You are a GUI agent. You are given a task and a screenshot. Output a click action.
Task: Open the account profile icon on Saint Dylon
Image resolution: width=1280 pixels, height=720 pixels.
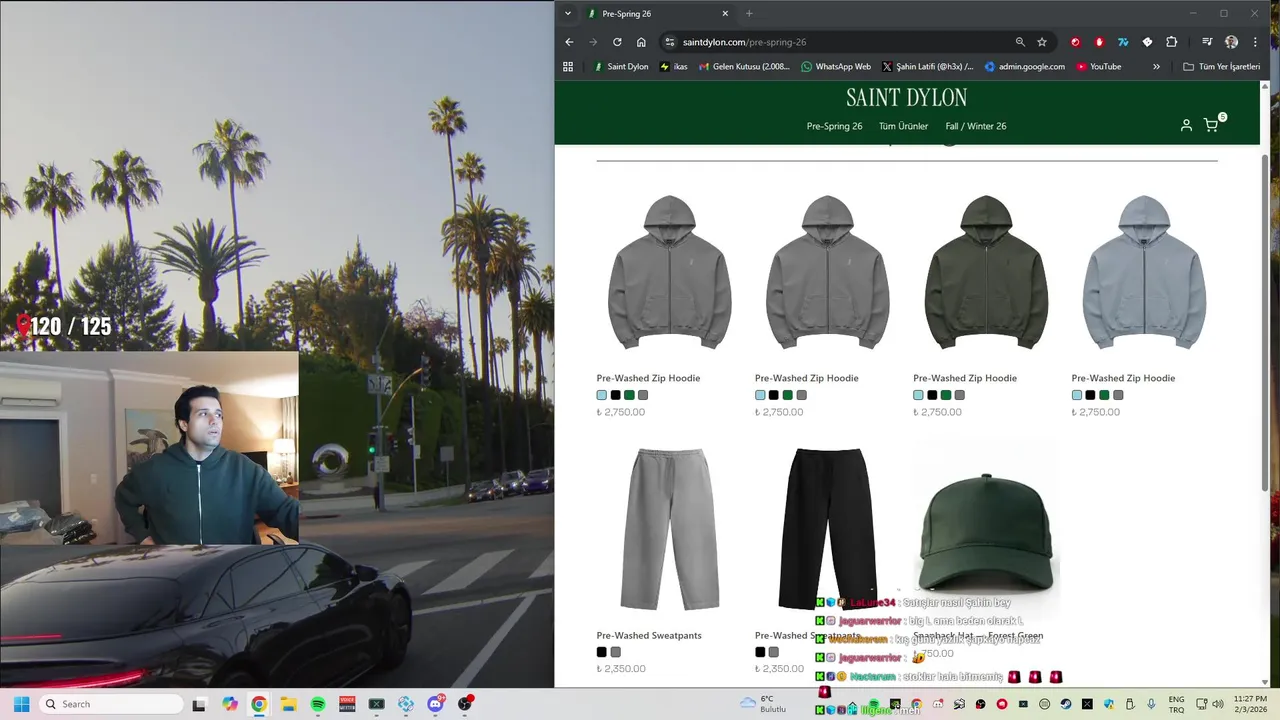tap(1186, 125)
